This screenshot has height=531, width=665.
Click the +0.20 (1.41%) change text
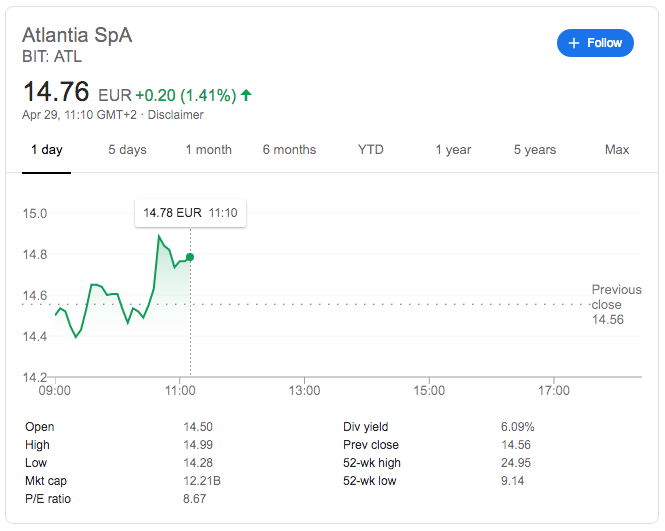(186, 95)
